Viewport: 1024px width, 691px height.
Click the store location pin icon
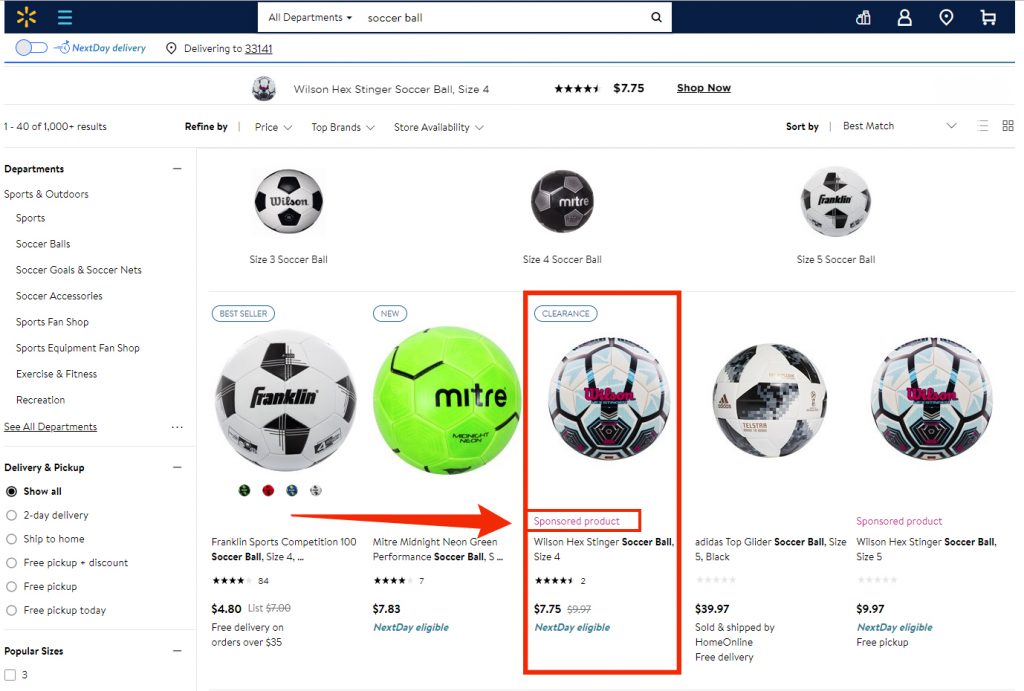(x=946, y=18)
